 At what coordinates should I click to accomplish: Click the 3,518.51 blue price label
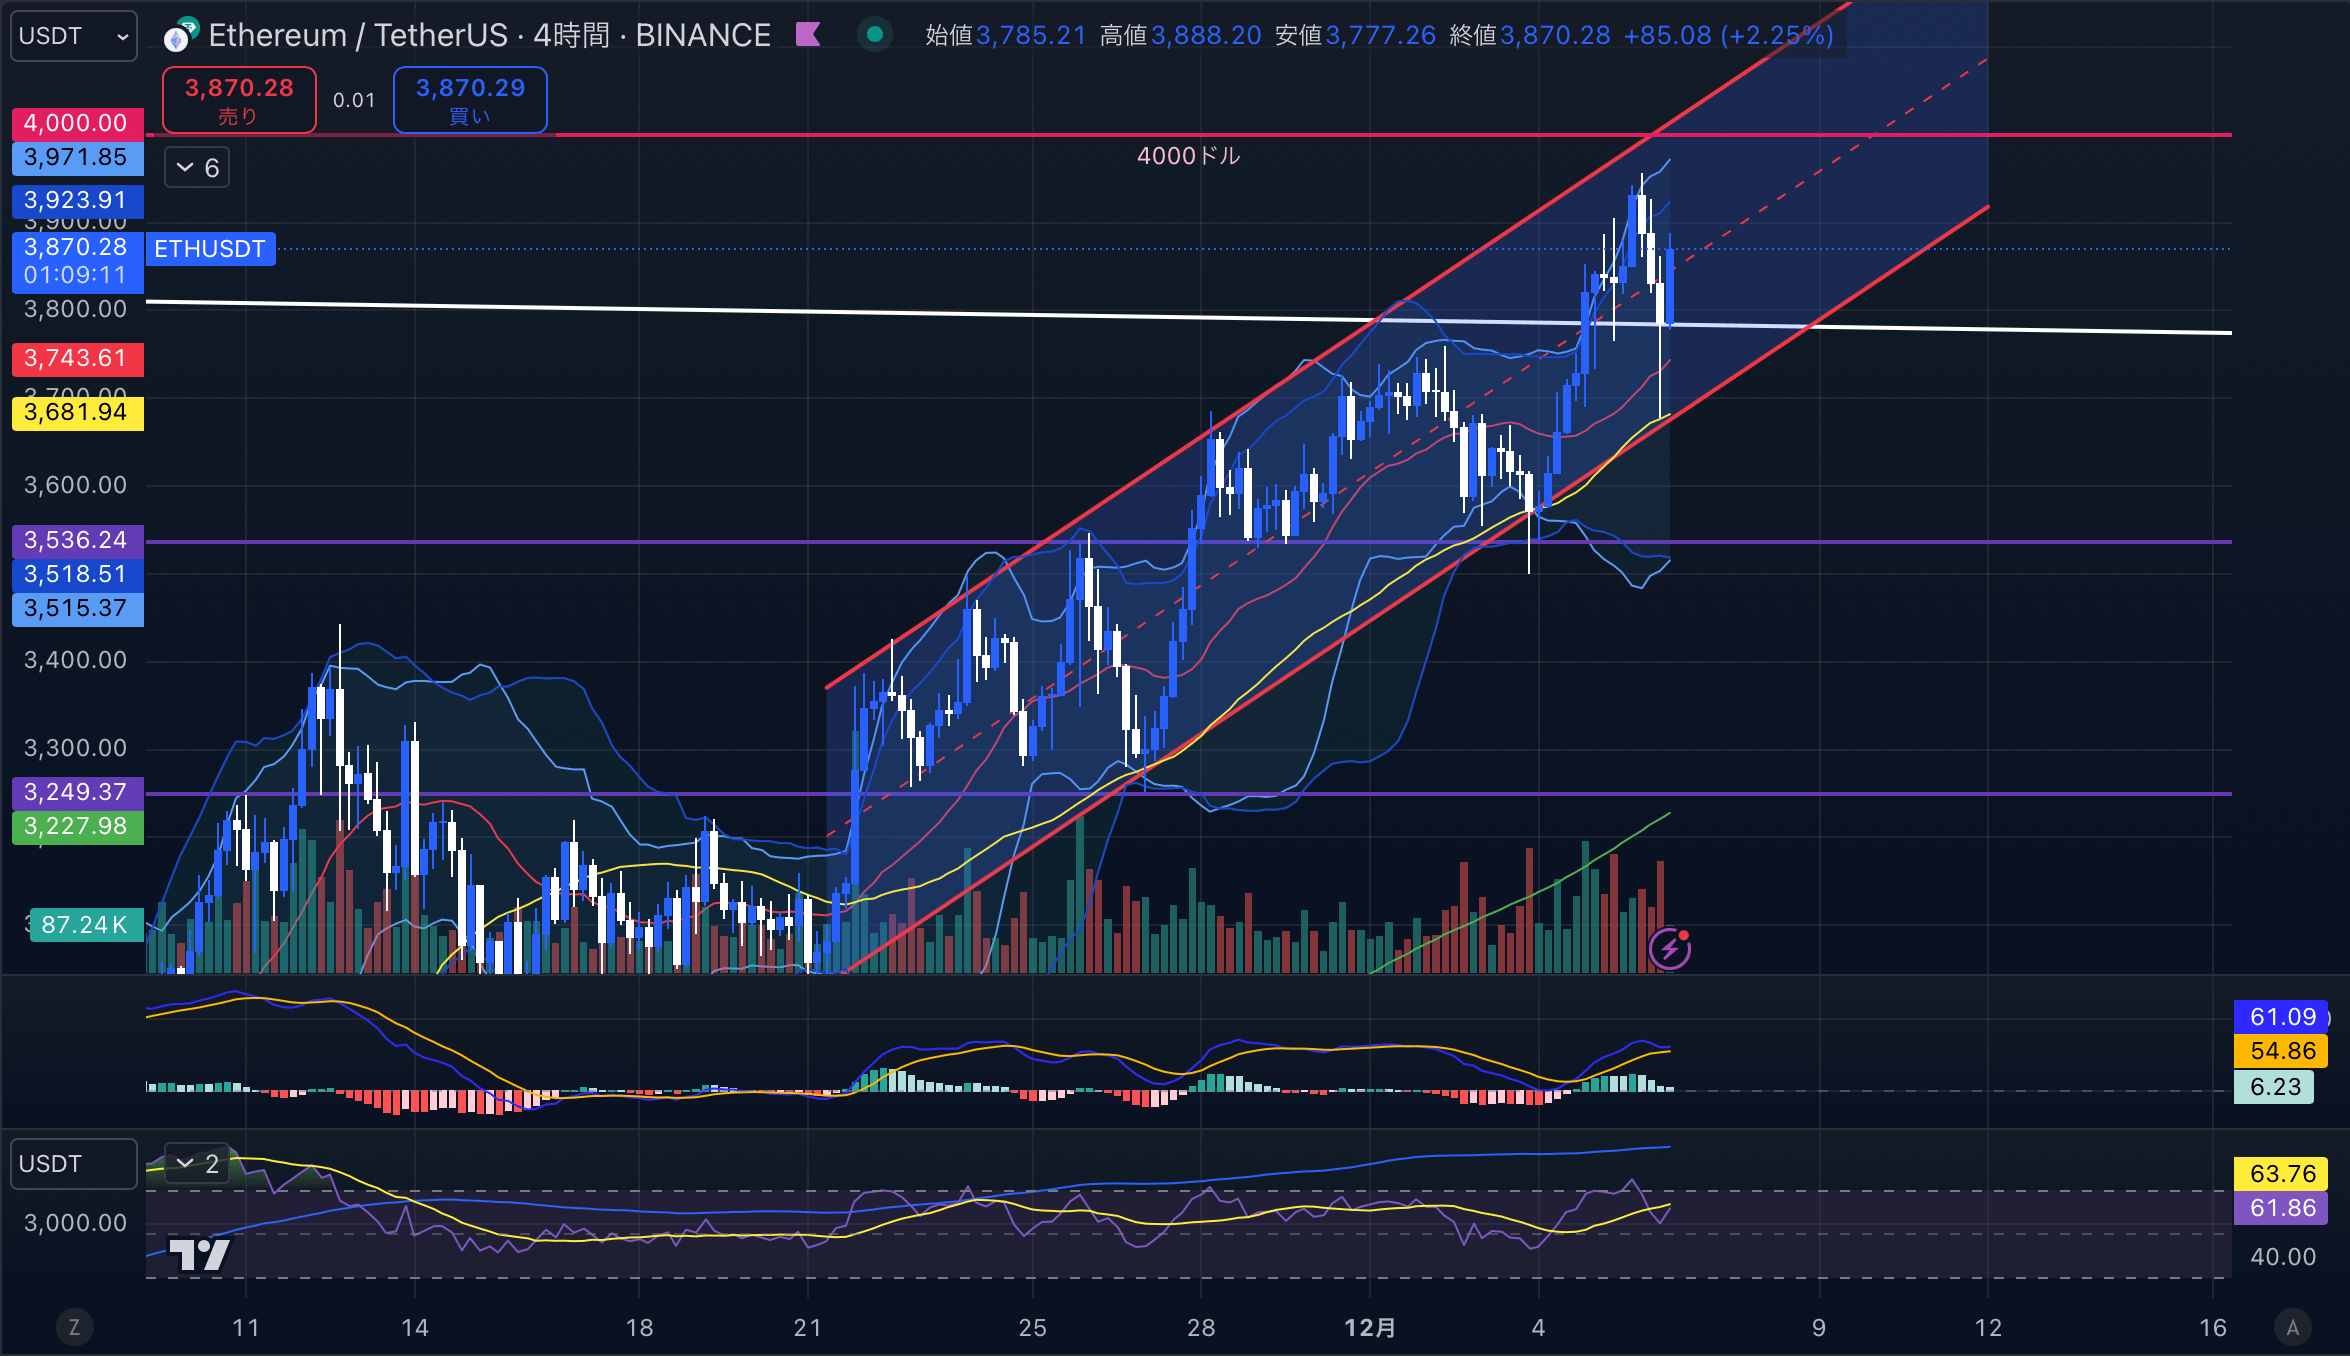77,575
